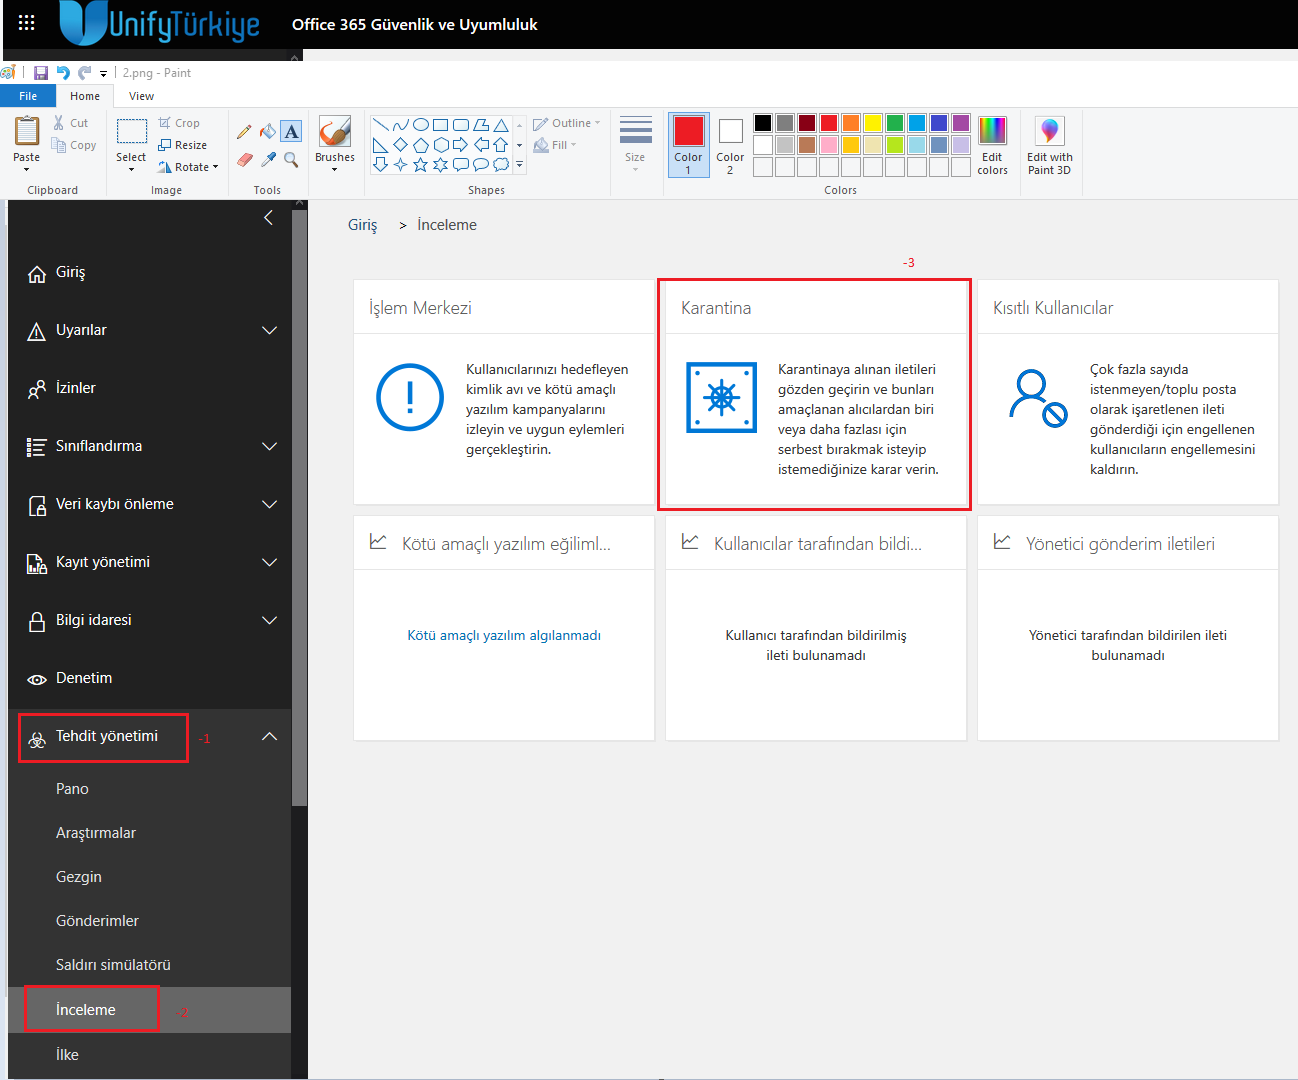
Task: Click the Cut scissors tool
Action: point(70,123)
